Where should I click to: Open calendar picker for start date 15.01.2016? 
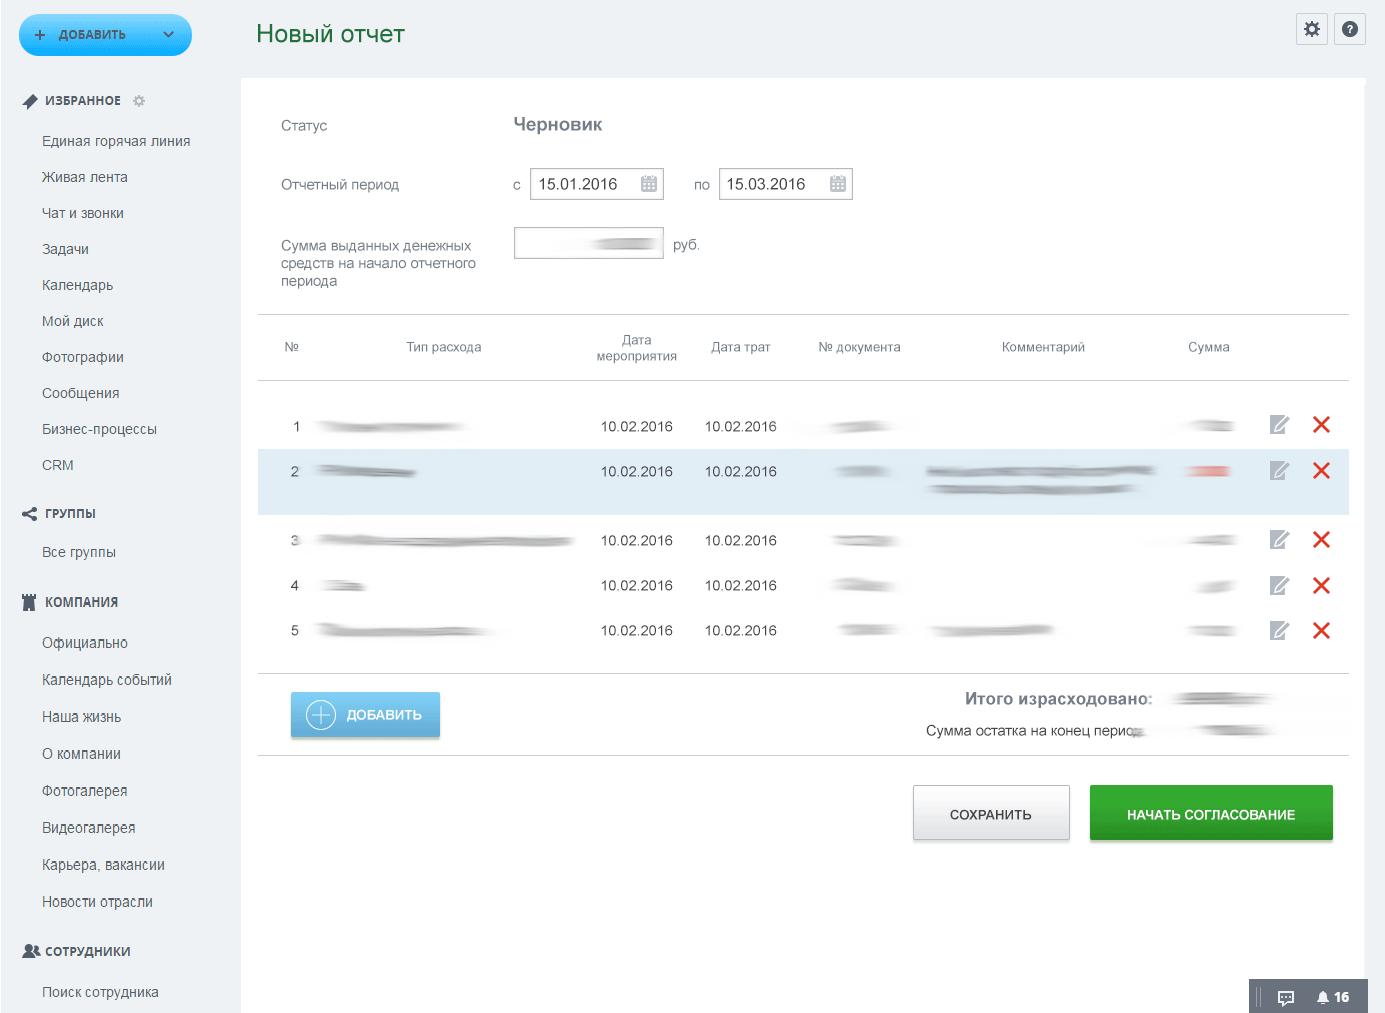tap(649, 184)
